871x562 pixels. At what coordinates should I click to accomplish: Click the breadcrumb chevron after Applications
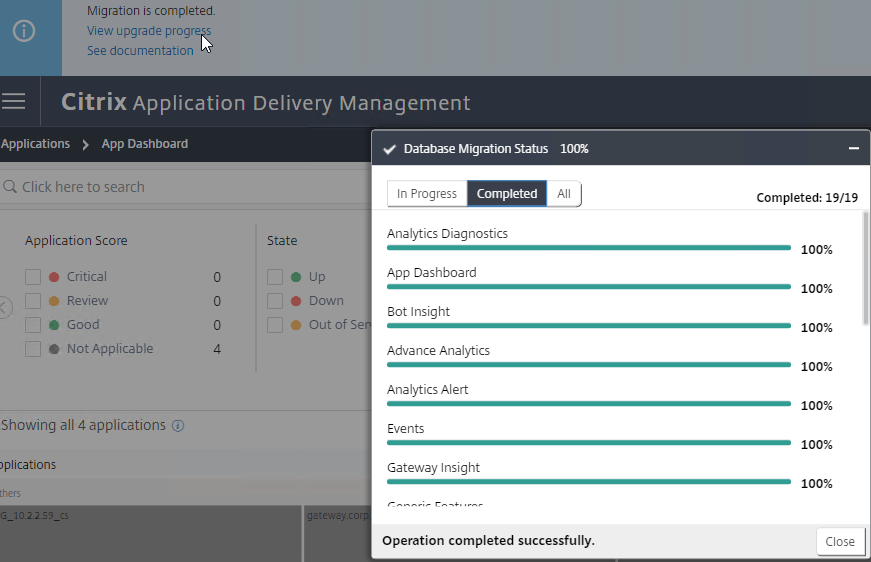(86, 144)
